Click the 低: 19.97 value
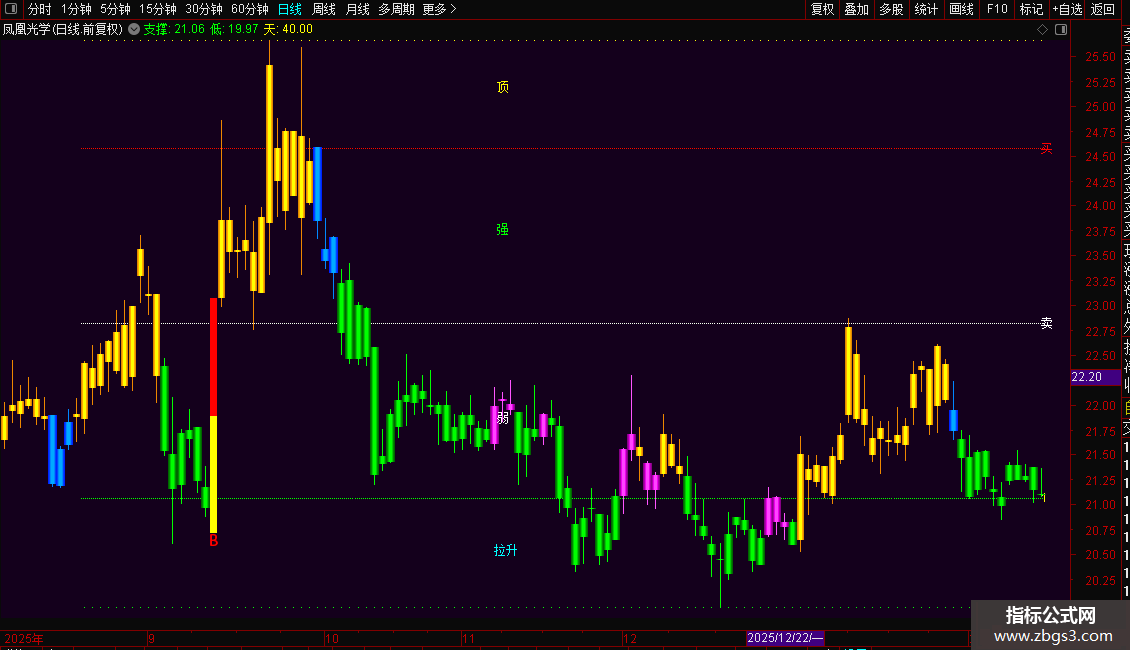The image size is (1130, 650). pos(233,29)
